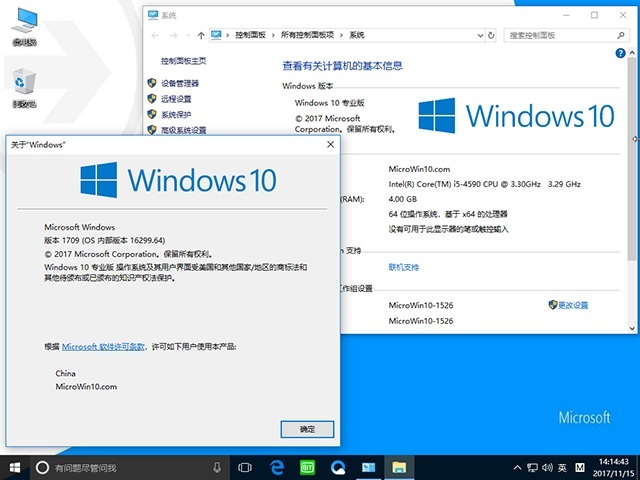Open the taskbar clock and date
The image size is (640, 480).
[613, 467]
